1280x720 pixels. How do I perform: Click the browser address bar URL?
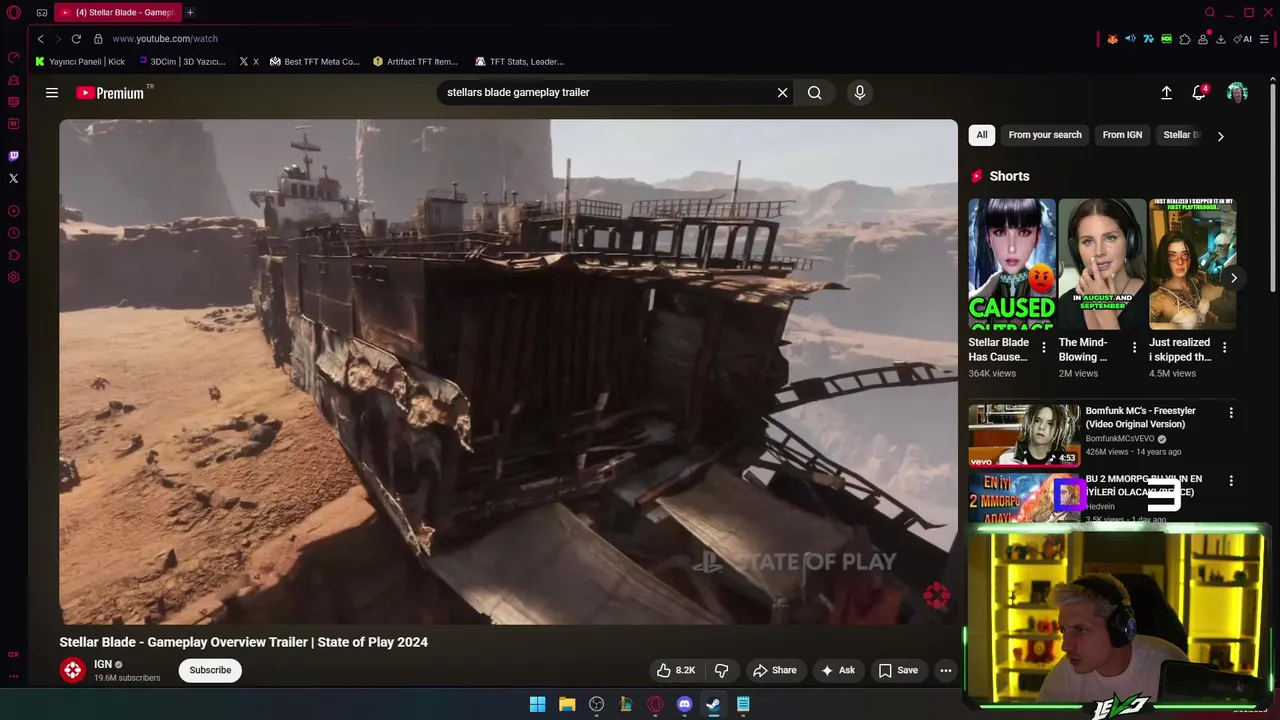(165, 39)
